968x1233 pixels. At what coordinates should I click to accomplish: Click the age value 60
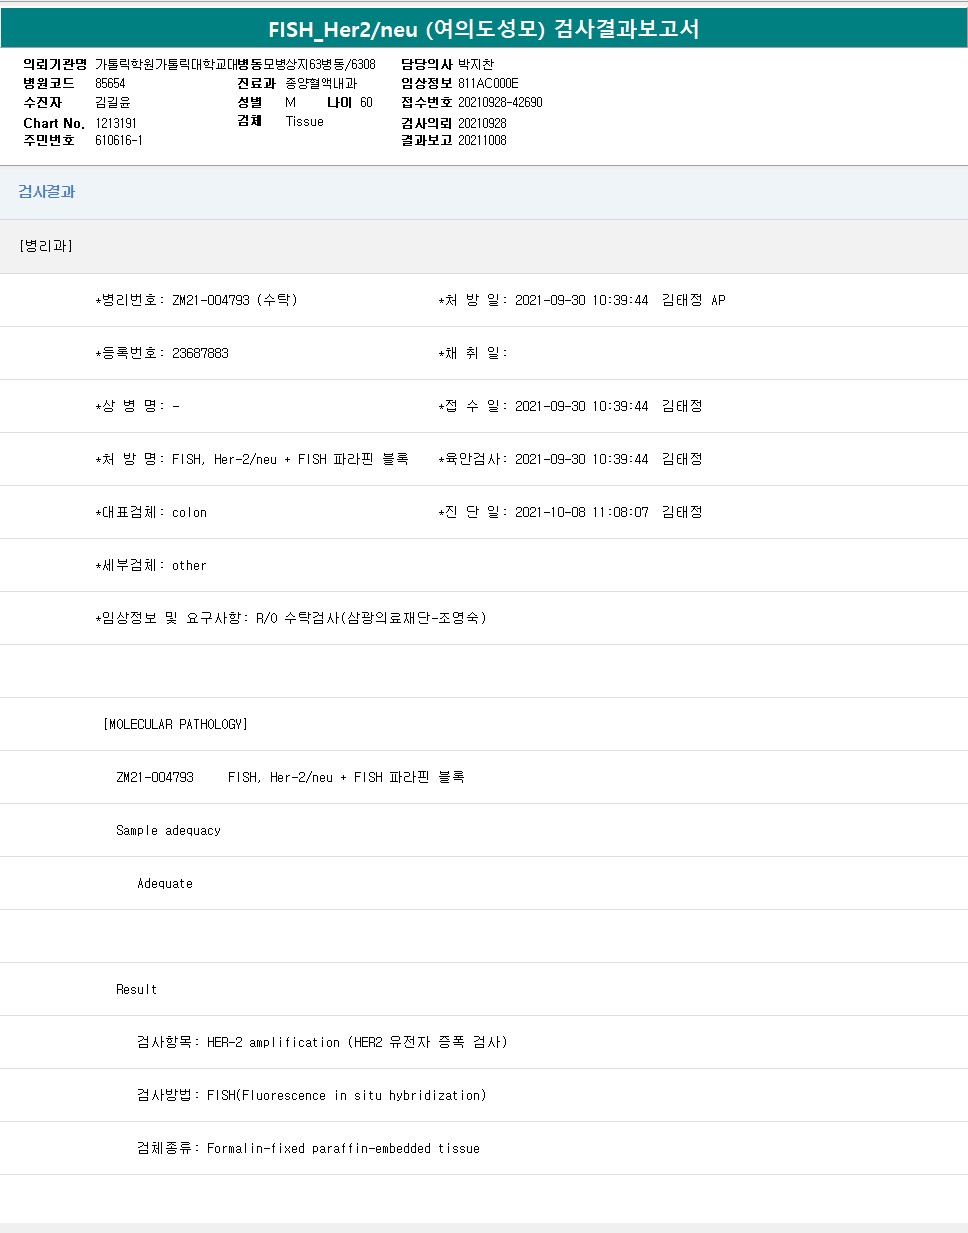(x=366, y=103)
